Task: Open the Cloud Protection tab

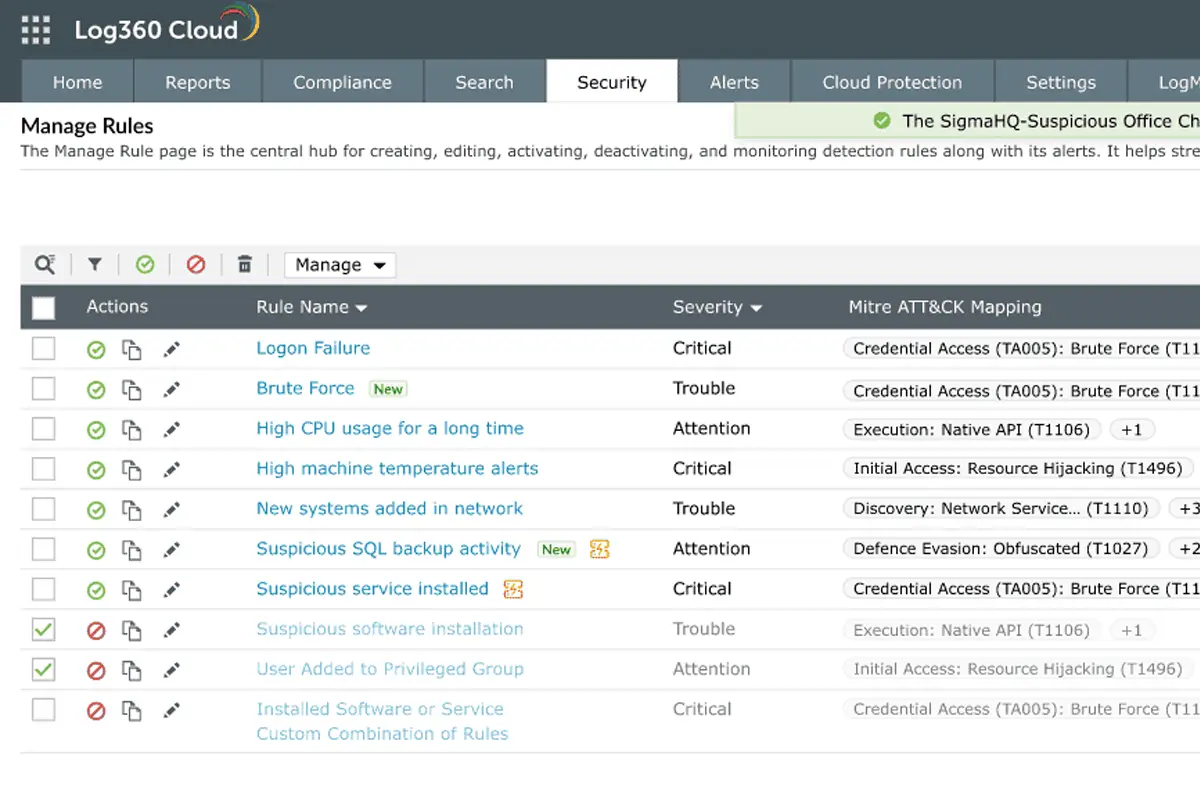Action: [891, 81]
